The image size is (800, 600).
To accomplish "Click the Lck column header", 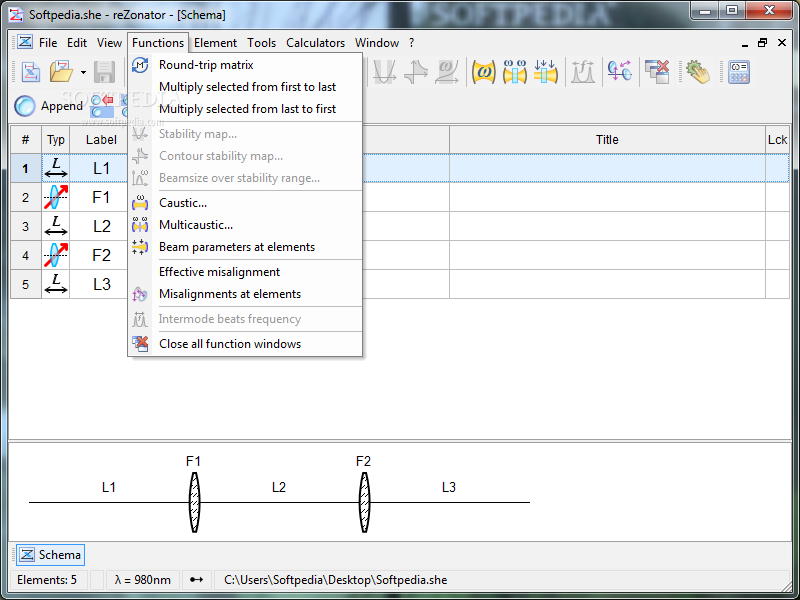I will [x=777, y=139].
